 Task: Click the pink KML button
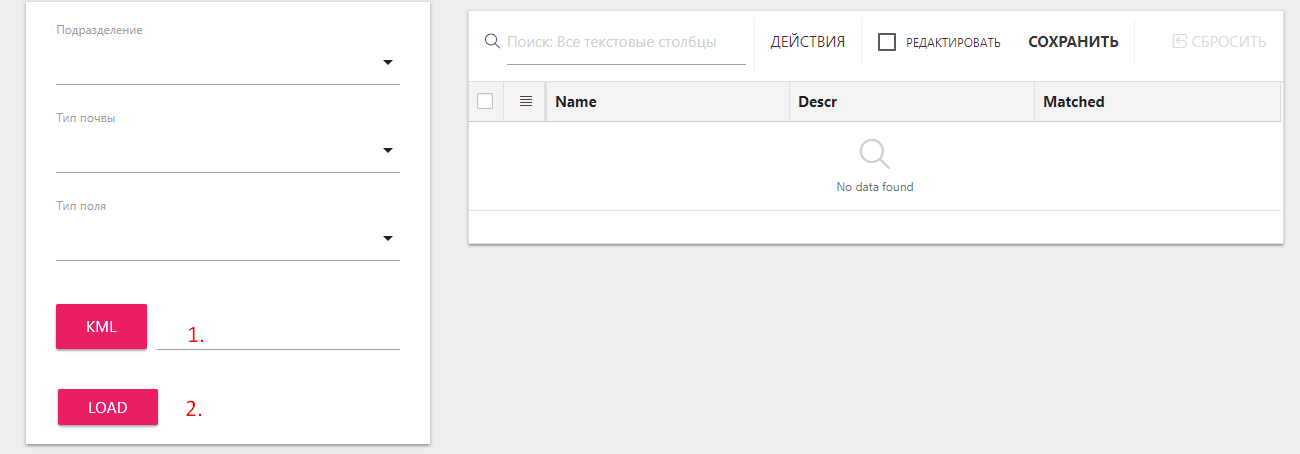[101, 327]
